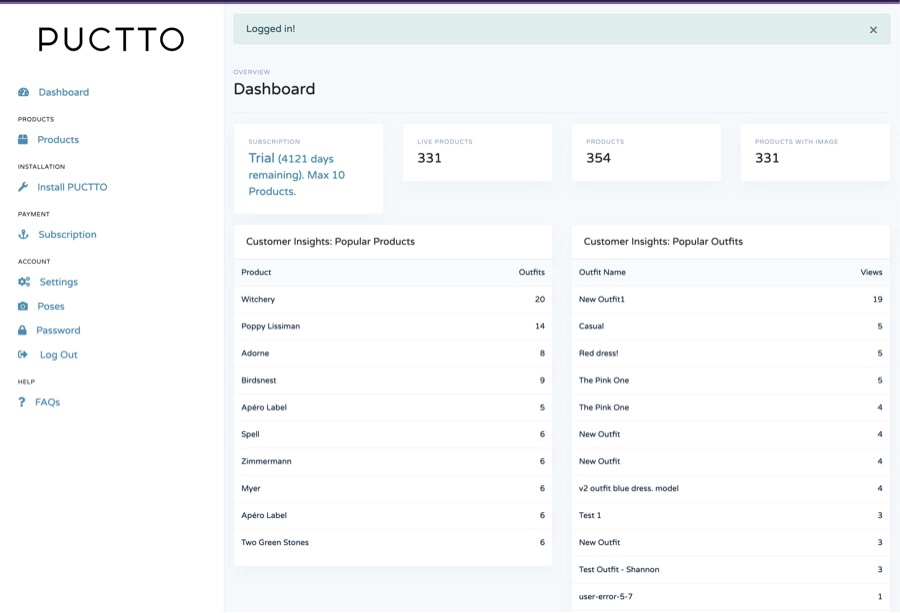The image size is (900, 613).
Task: Dismiss the Logged in notification
Action: (x=873, y=30)
